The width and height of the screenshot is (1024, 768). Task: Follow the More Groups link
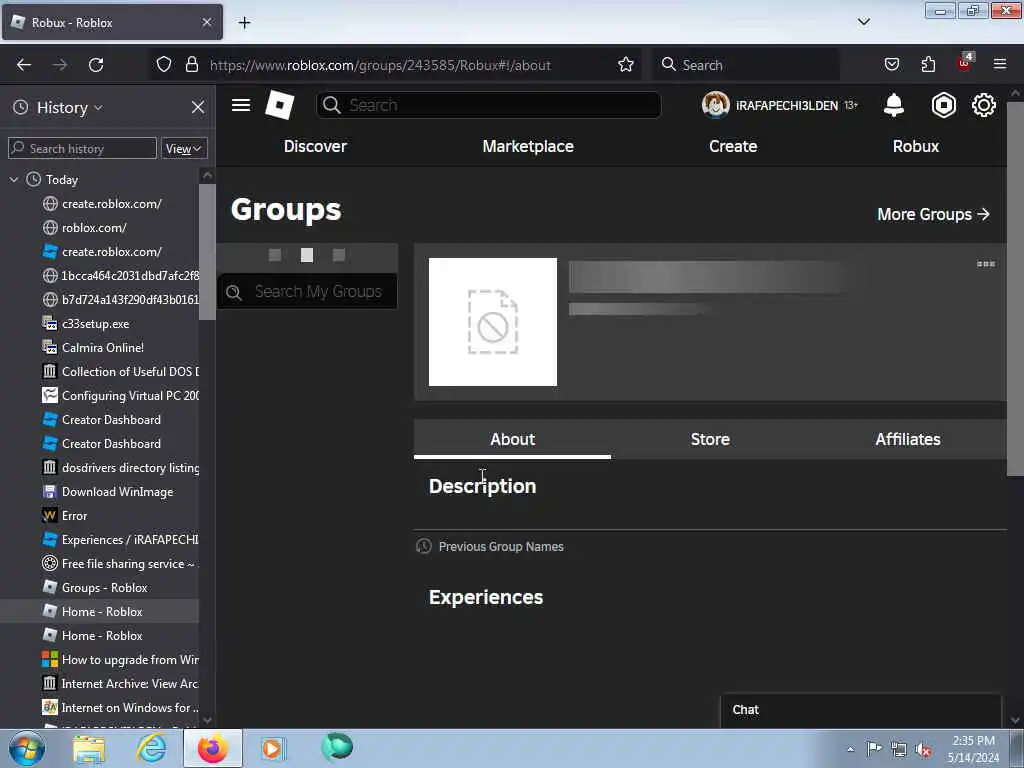pos(933,214)
